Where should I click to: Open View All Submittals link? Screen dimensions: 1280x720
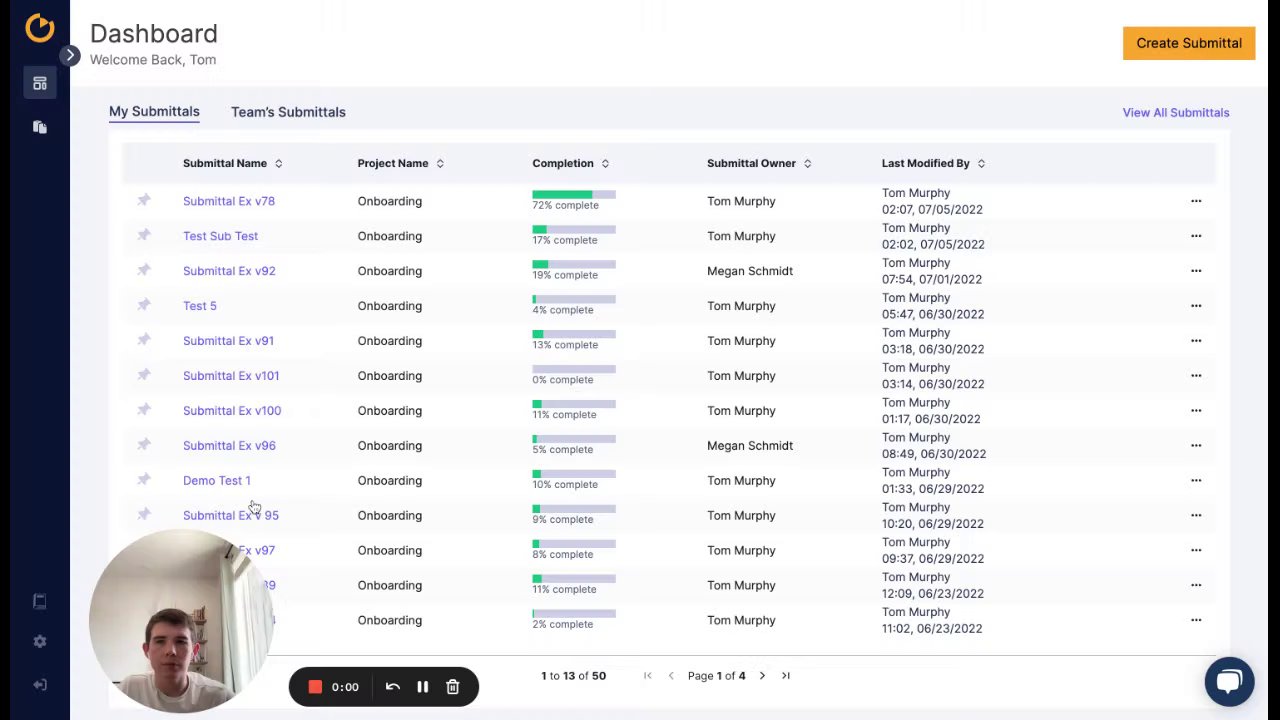click(1176, 113)
